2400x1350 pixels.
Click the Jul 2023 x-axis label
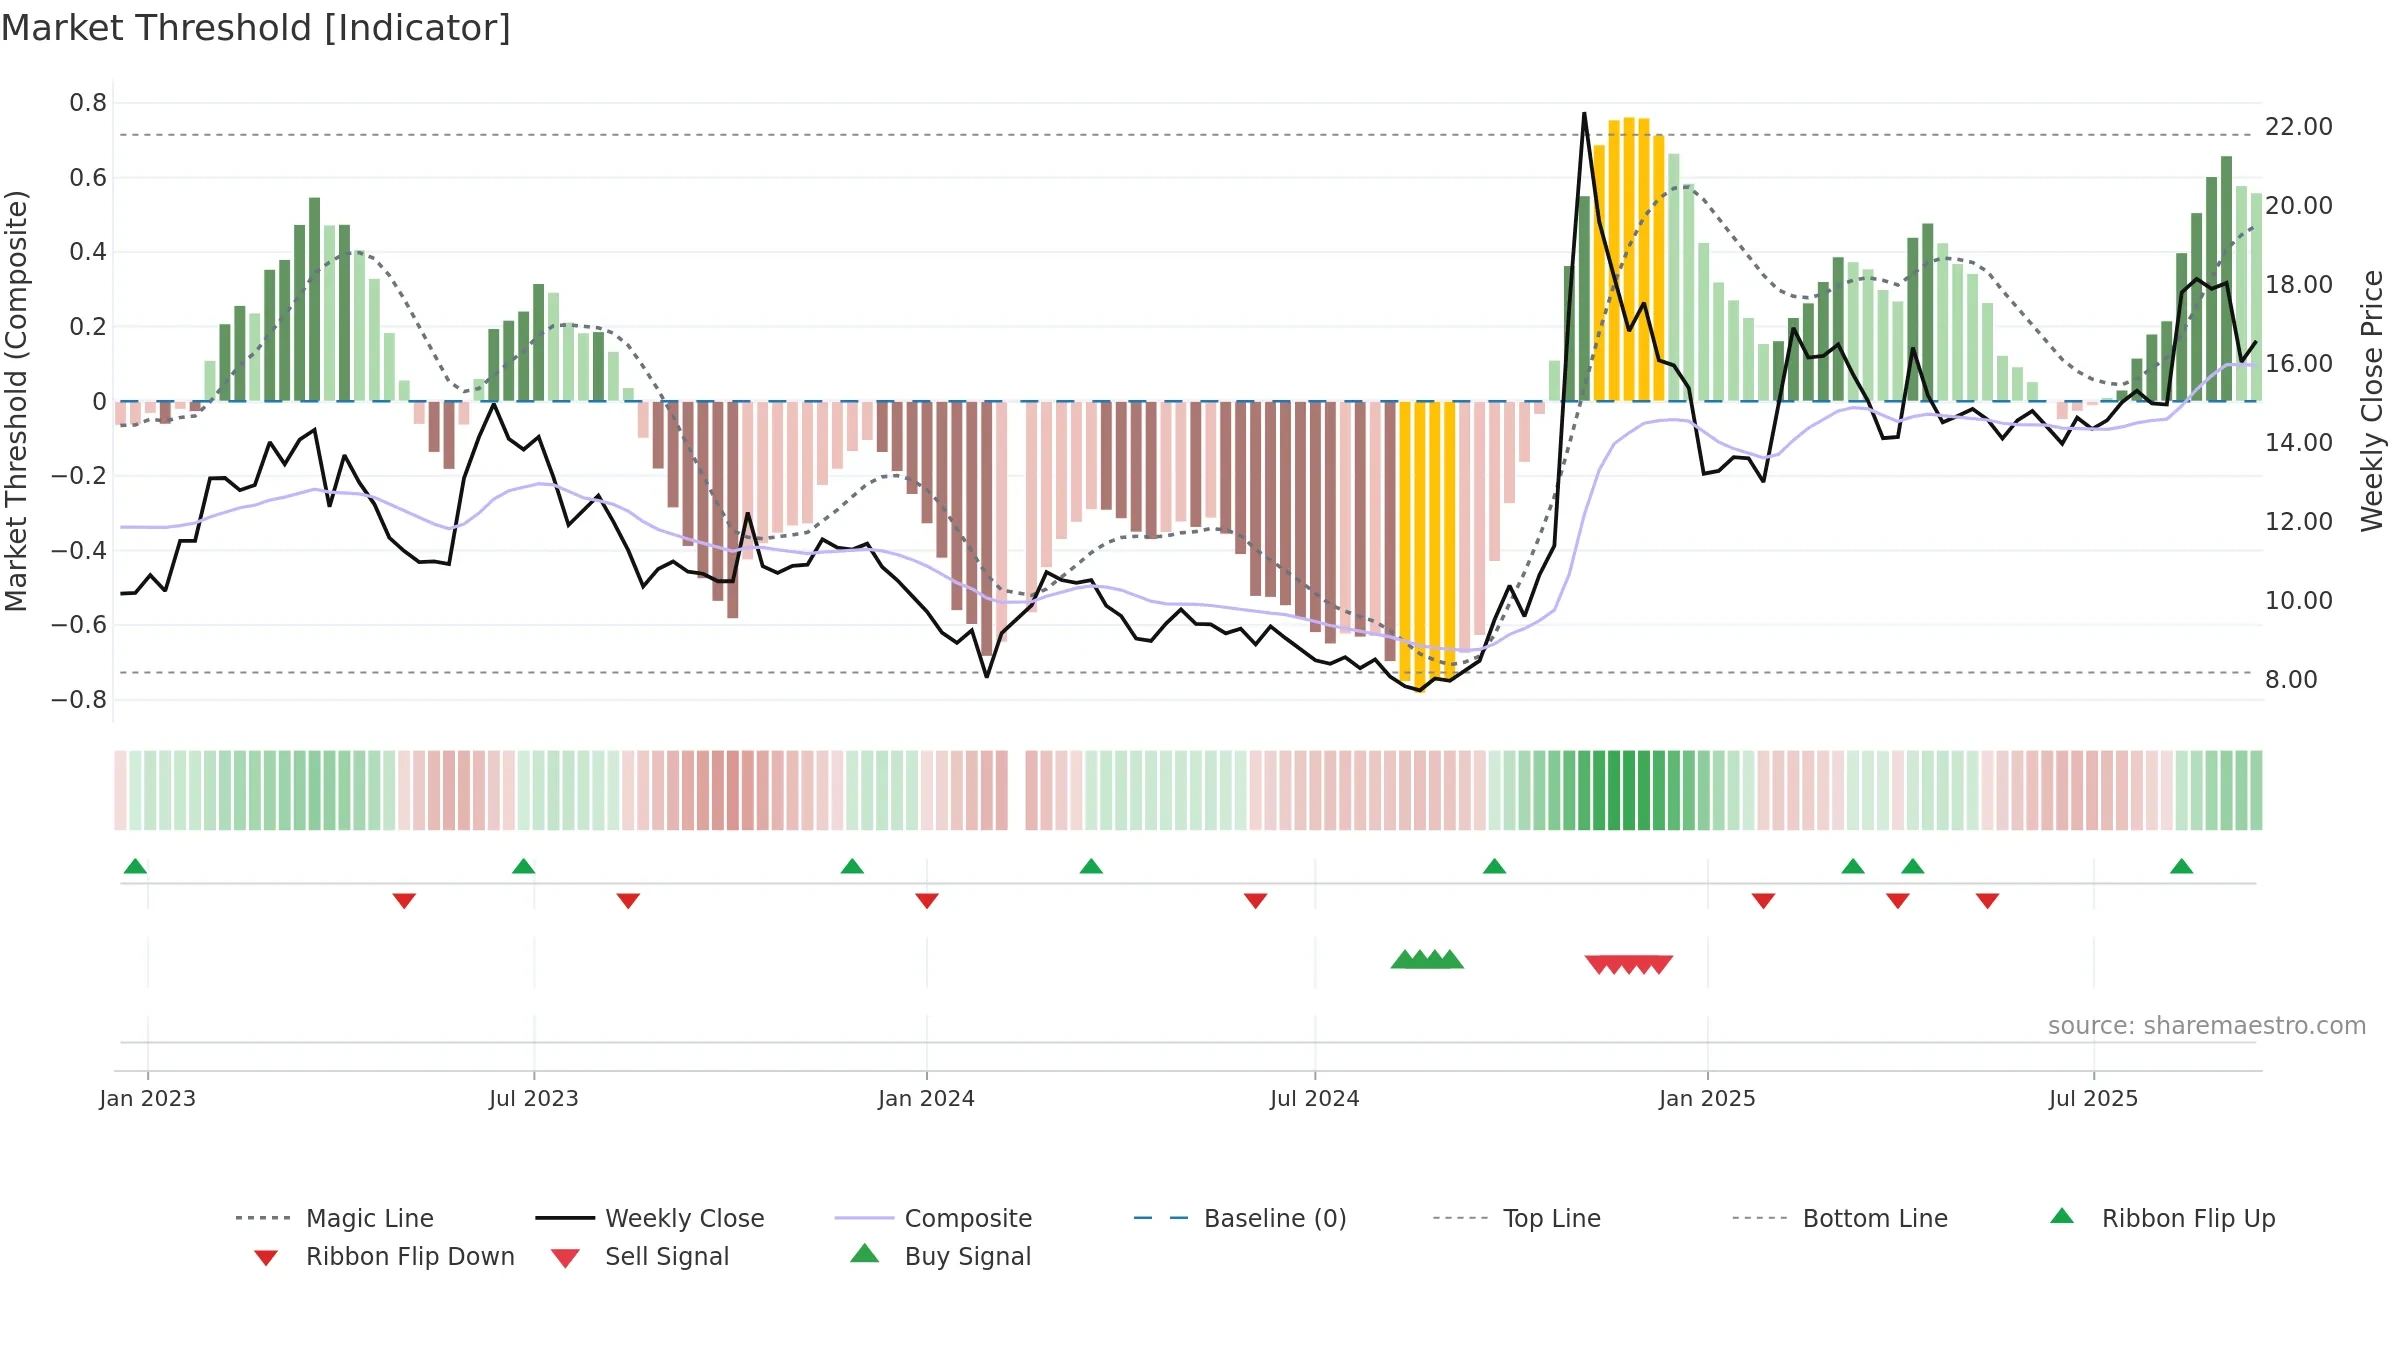click(534, 1099)
